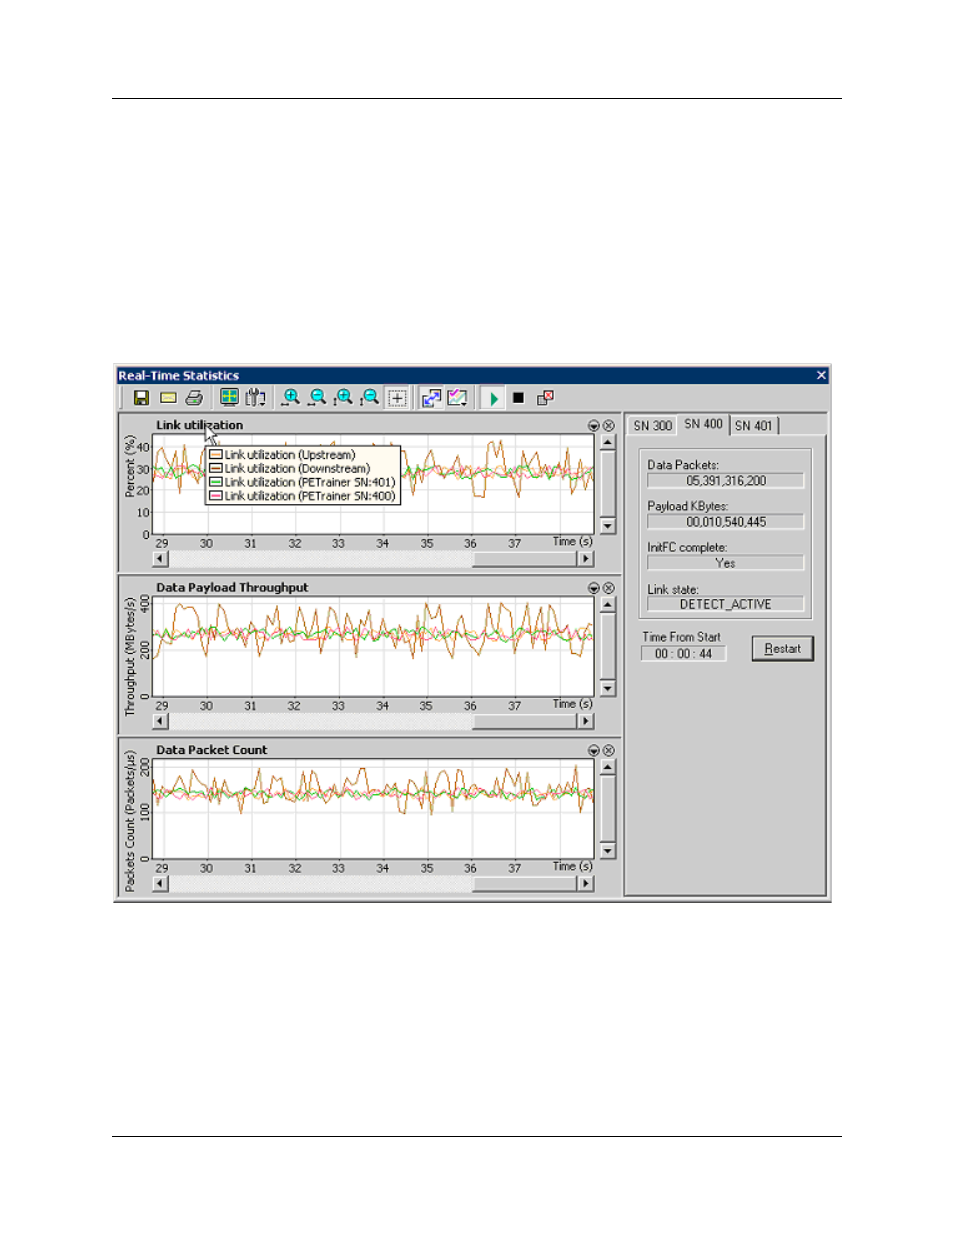Switch to the SN 300 tab
This screenshot has width=954, height=1235.
pyautogui.click(x=652, y=426)
